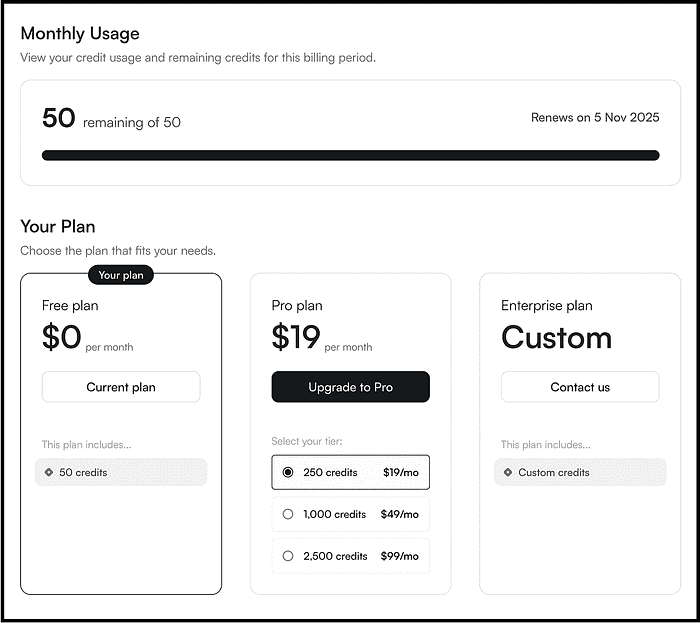Click the diamond icon beside 50 credits
700x623 pixels.
49,472
